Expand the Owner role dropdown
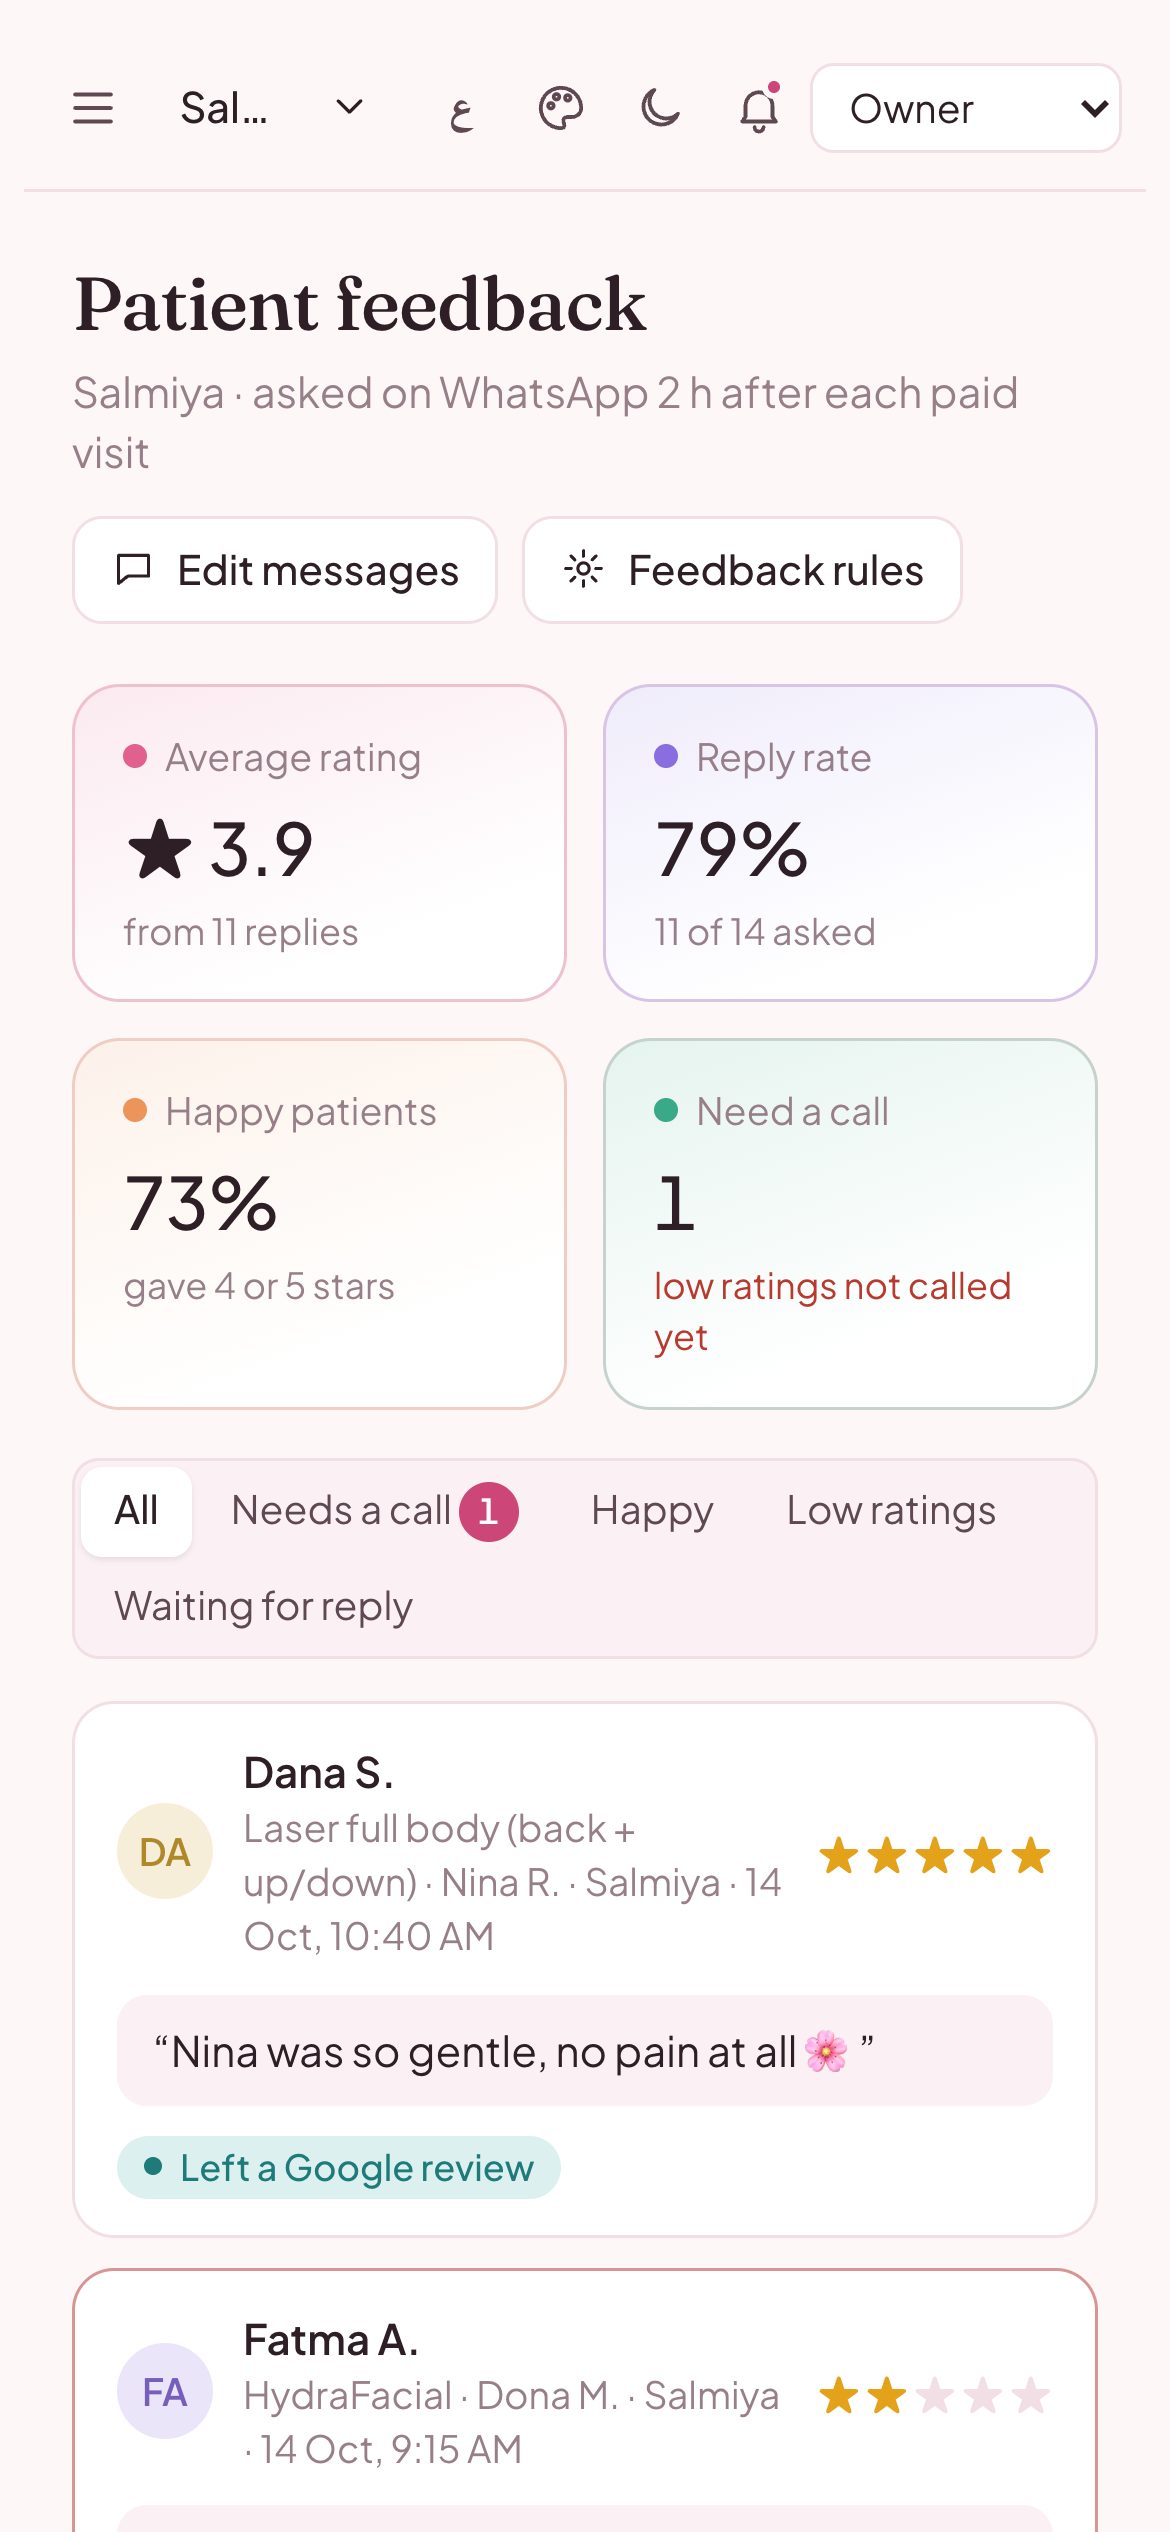This screenshot has width=1170, height=2532. coord(966,108)
